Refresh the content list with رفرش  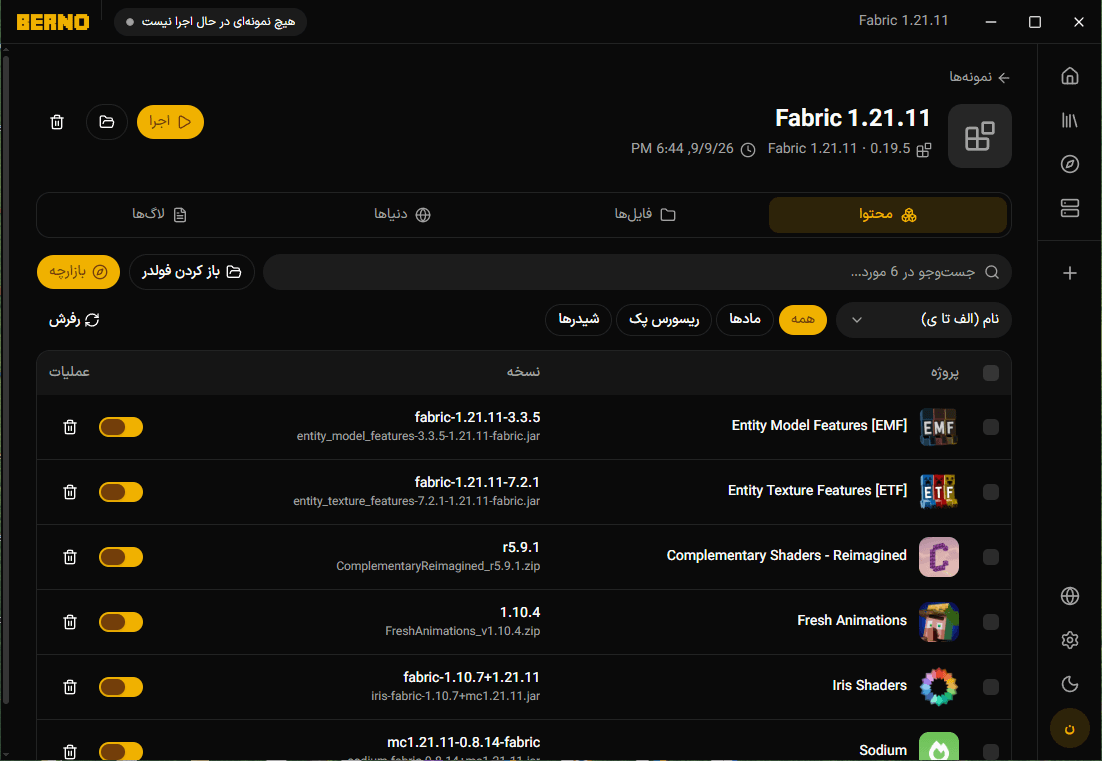pos(74,320)
